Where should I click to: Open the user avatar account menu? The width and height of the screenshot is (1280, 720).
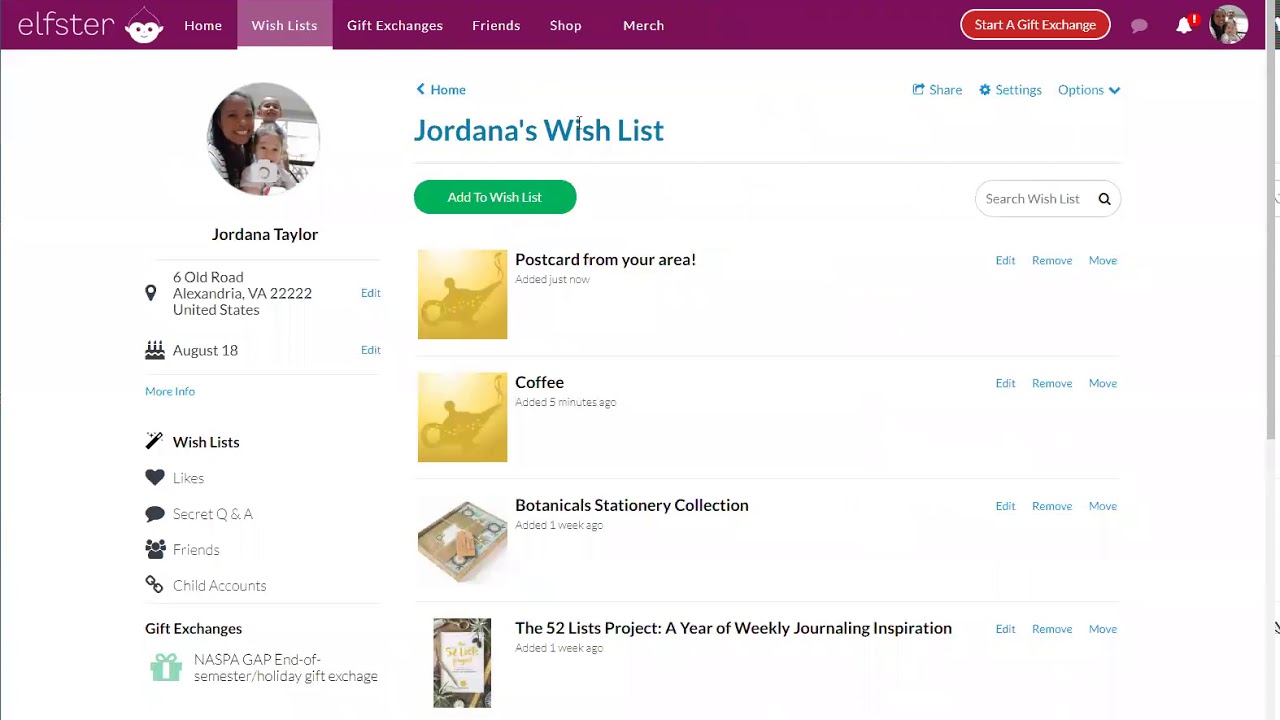tap(1228, 25)
